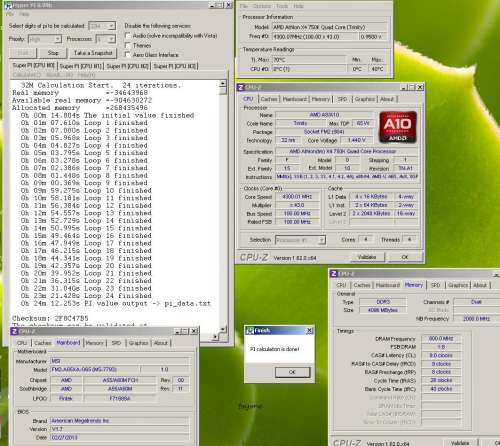
Task: Click Validate in the Memory CPU-Z window
Action: (460, 443)
